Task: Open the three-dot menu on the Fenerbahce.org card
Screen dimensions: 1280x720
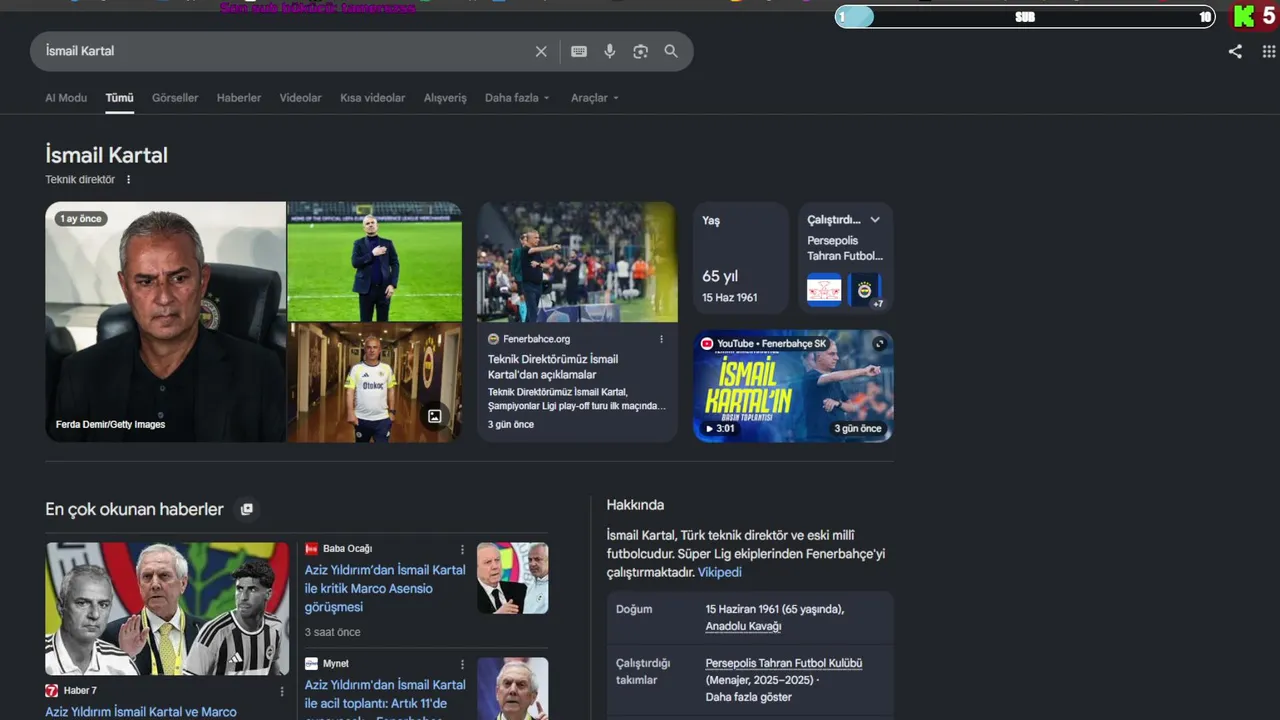Action: [661, 339]
